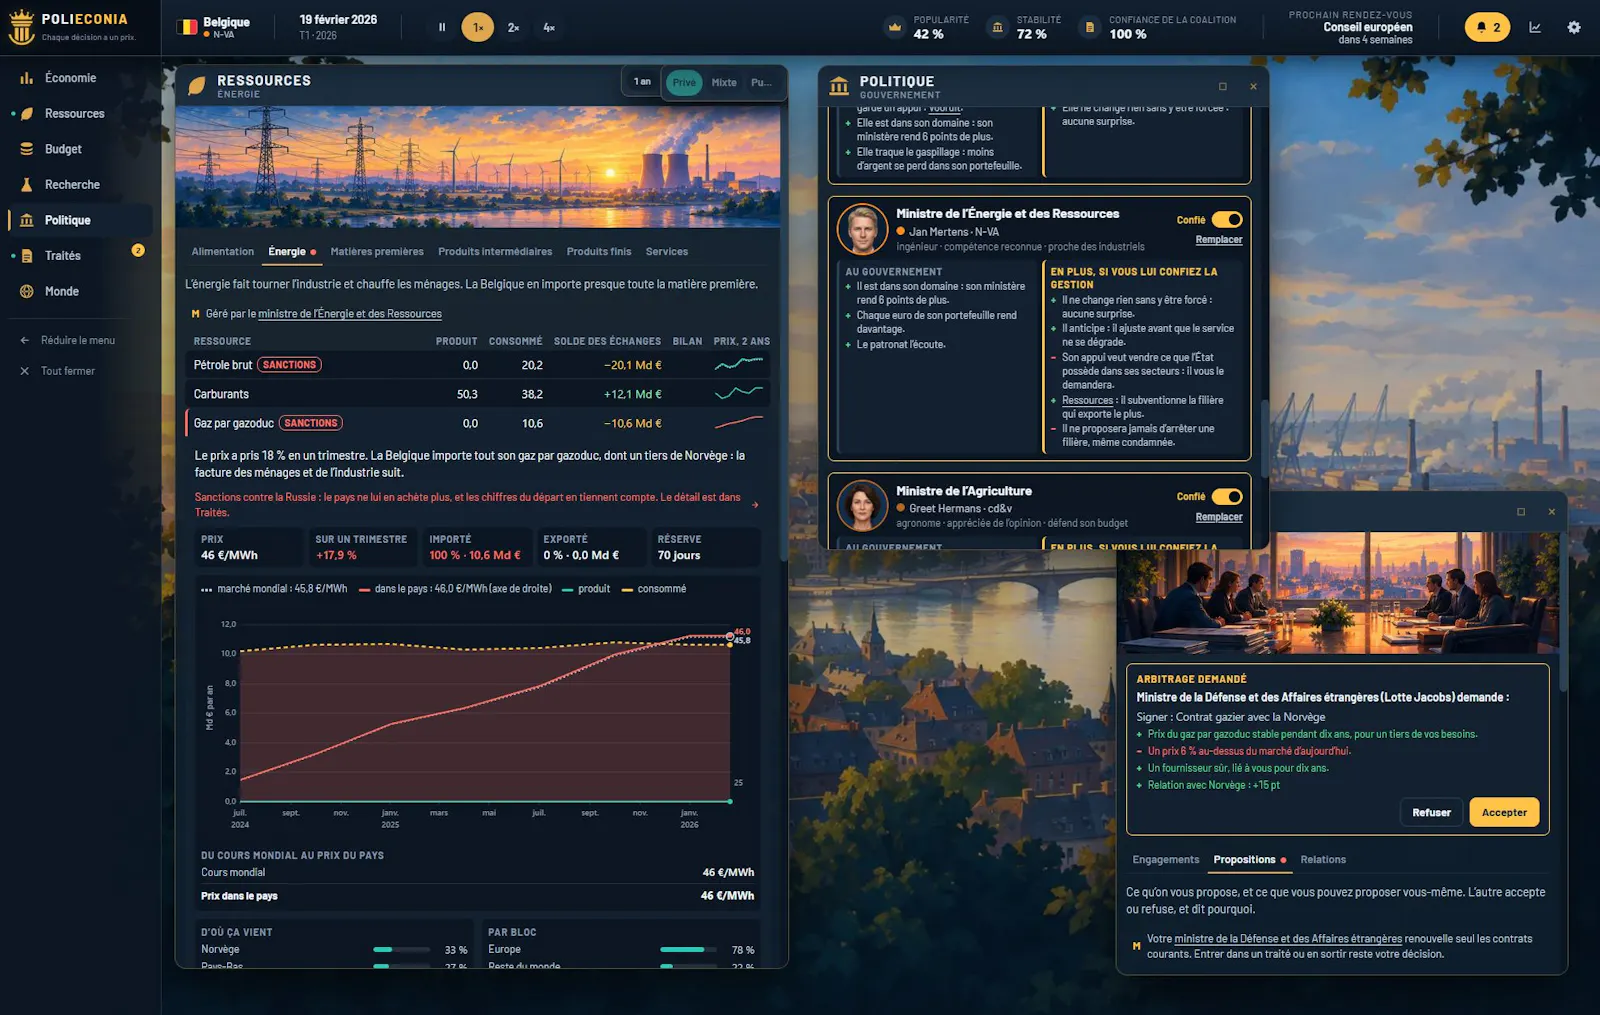Open the Politique sidebar section
Screen dimensions: 1600x1015
80,220
